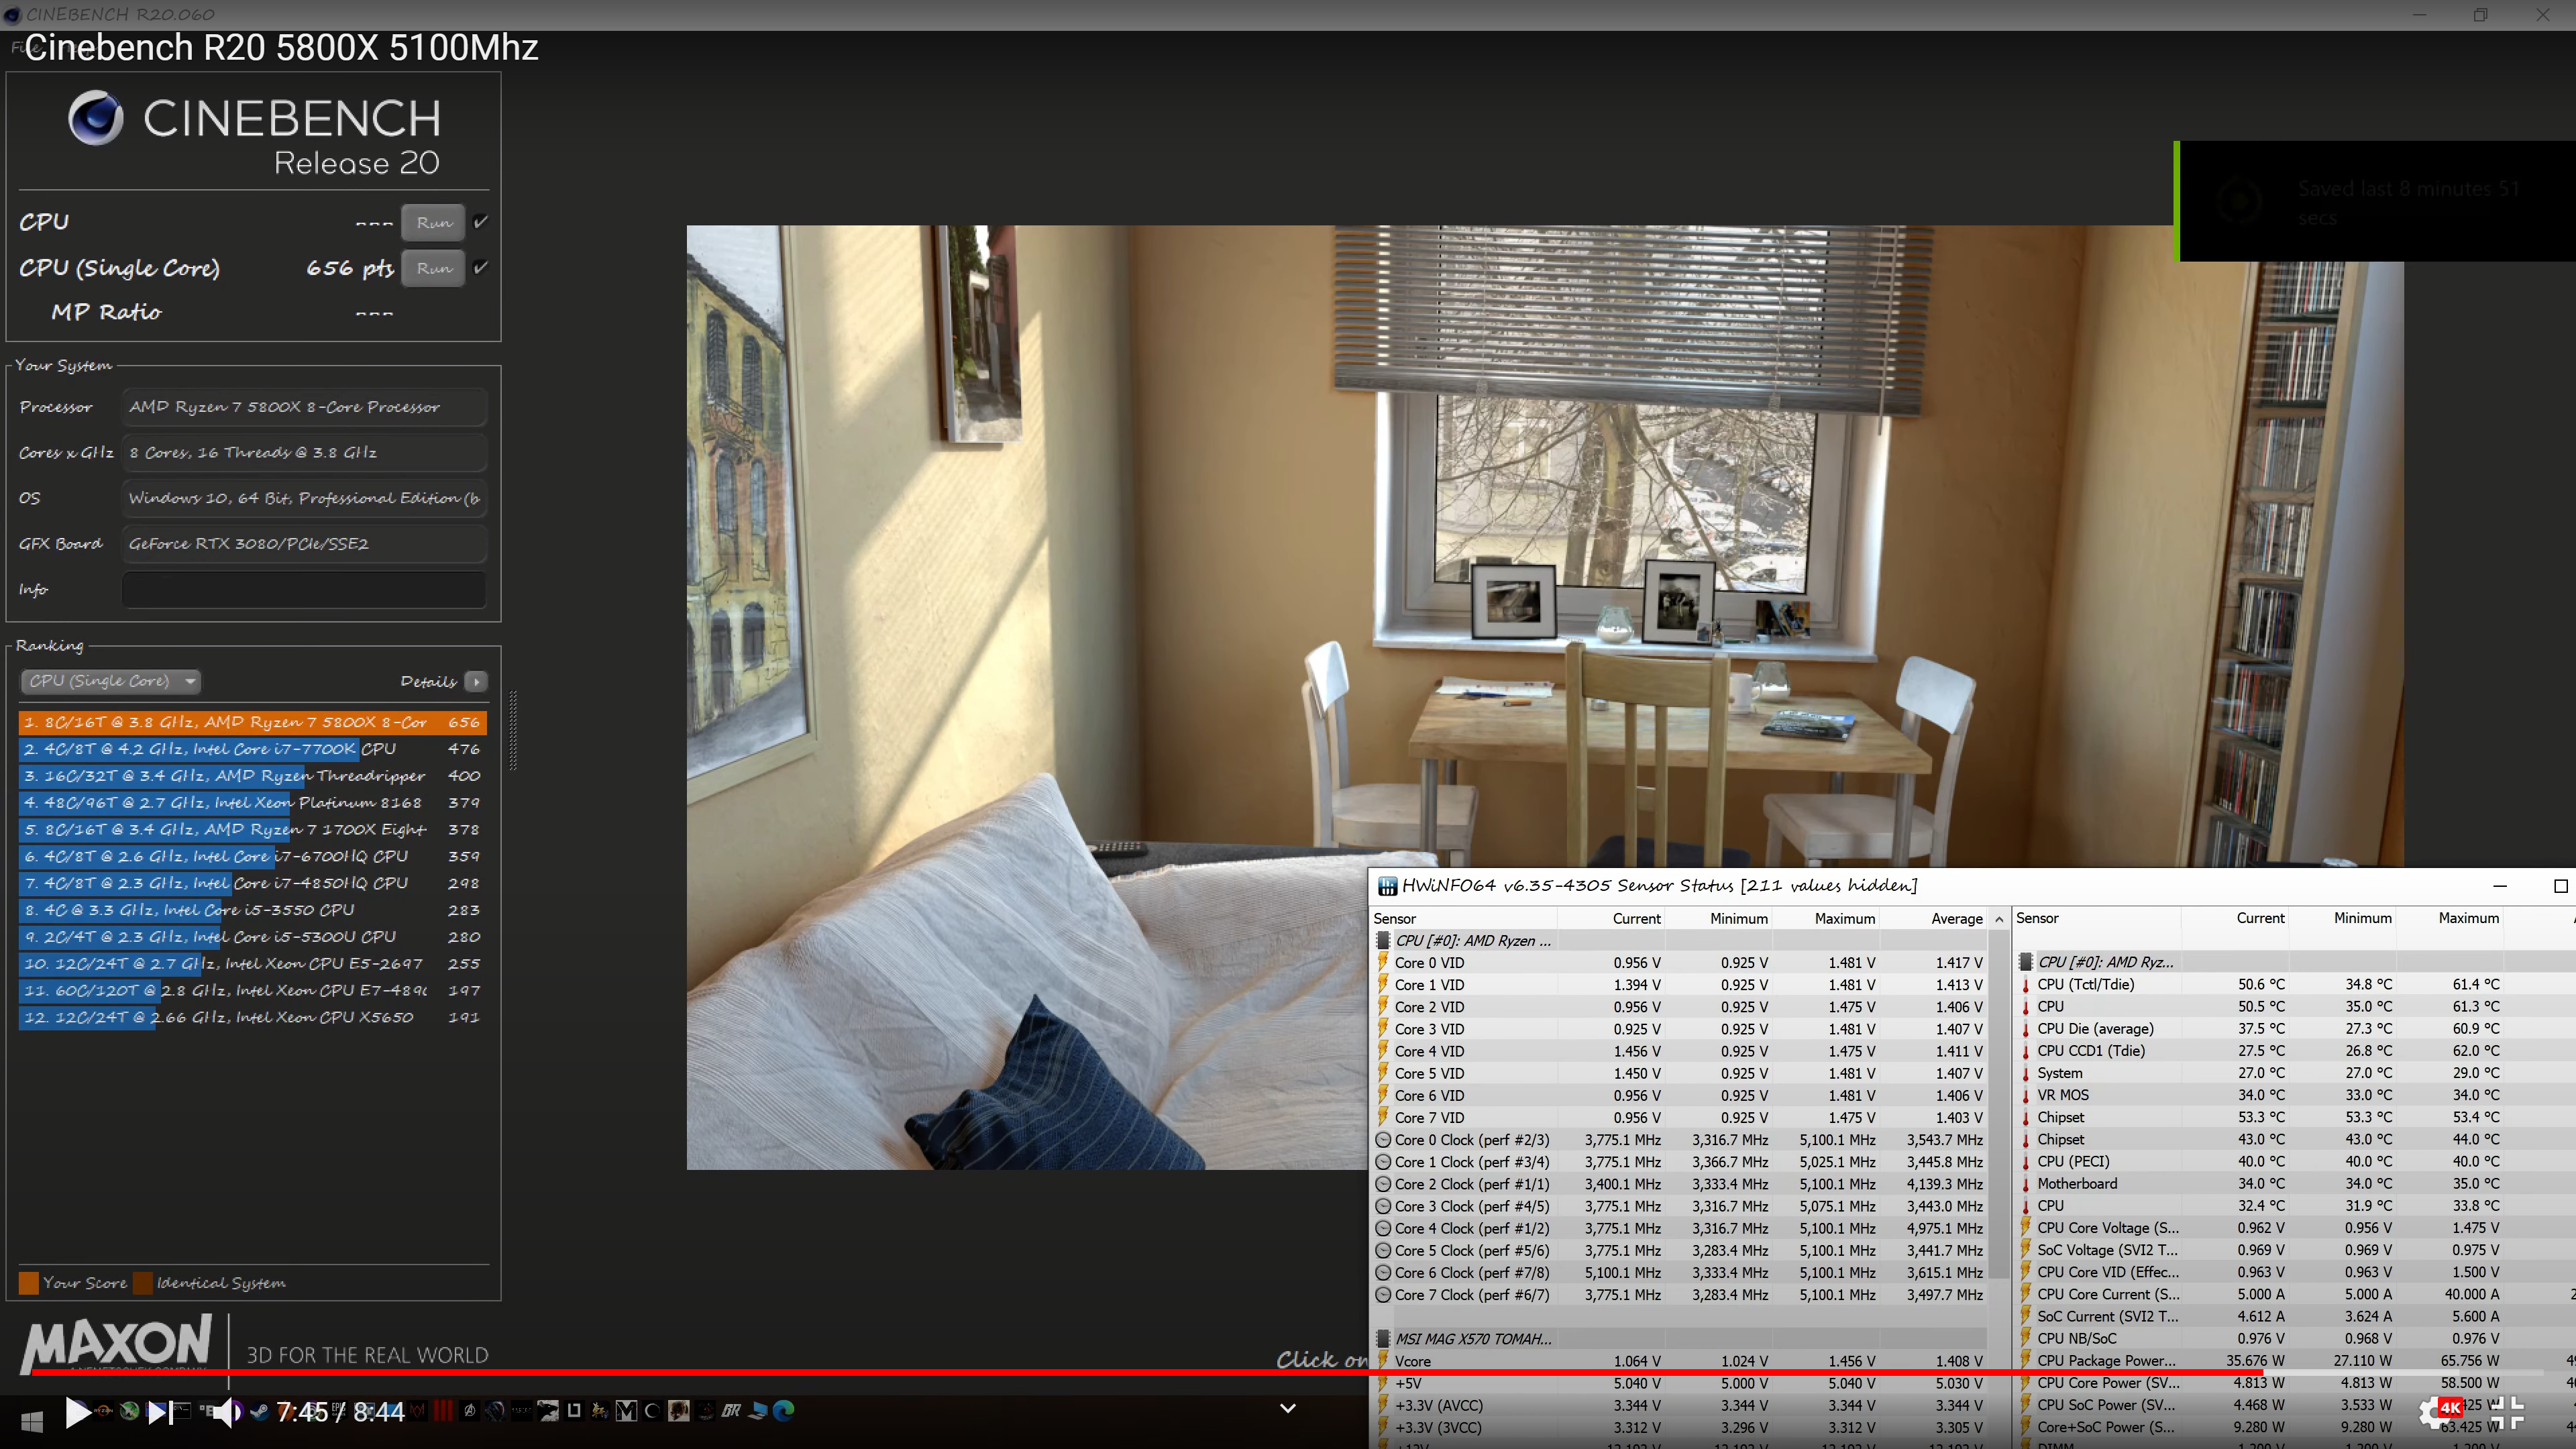This screenshot has height=1449, width=2576.
Task: Minimize the HWiNFO64 sensor window
Action: (2500, 886)
